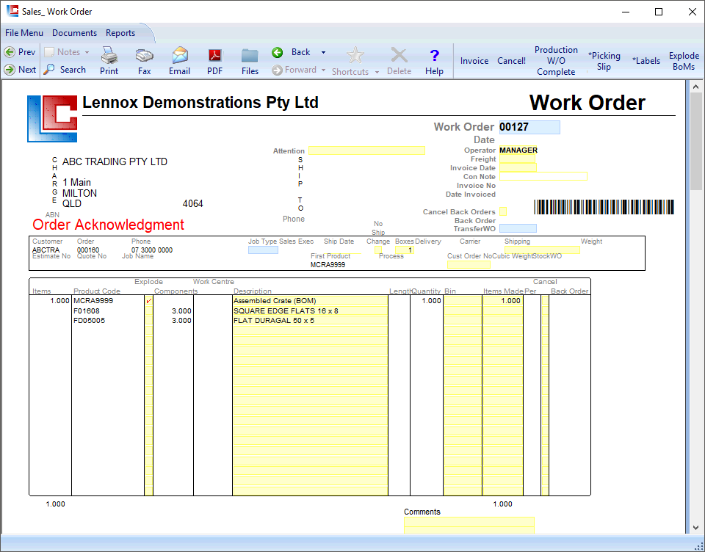Click the Print icon in toolbar
Screen dimensions: 705x552
click(109, 56)
